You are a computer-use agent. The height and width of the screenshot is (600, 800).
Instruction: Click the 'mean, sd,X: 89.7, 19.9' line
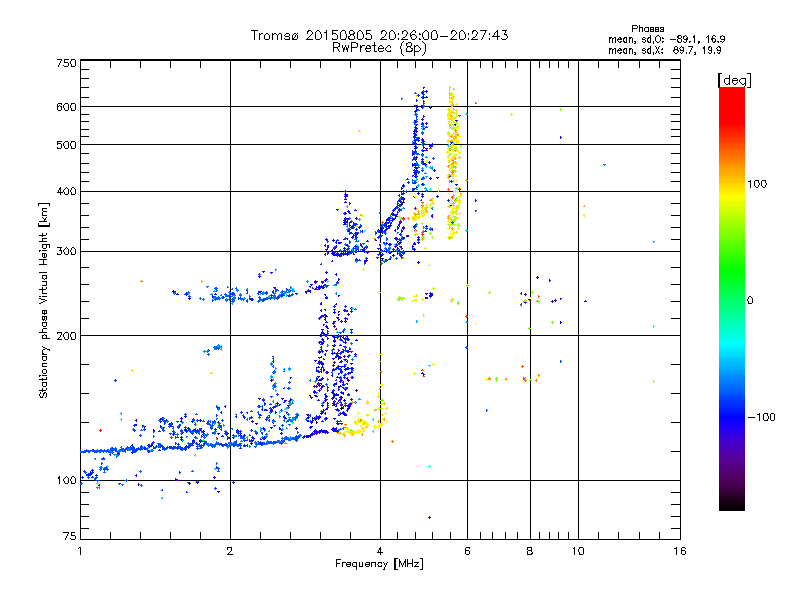tap(664, 50)
